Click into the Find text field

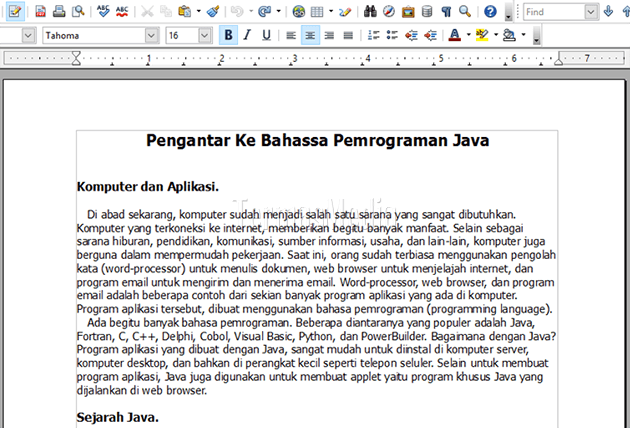click(554, 12)
